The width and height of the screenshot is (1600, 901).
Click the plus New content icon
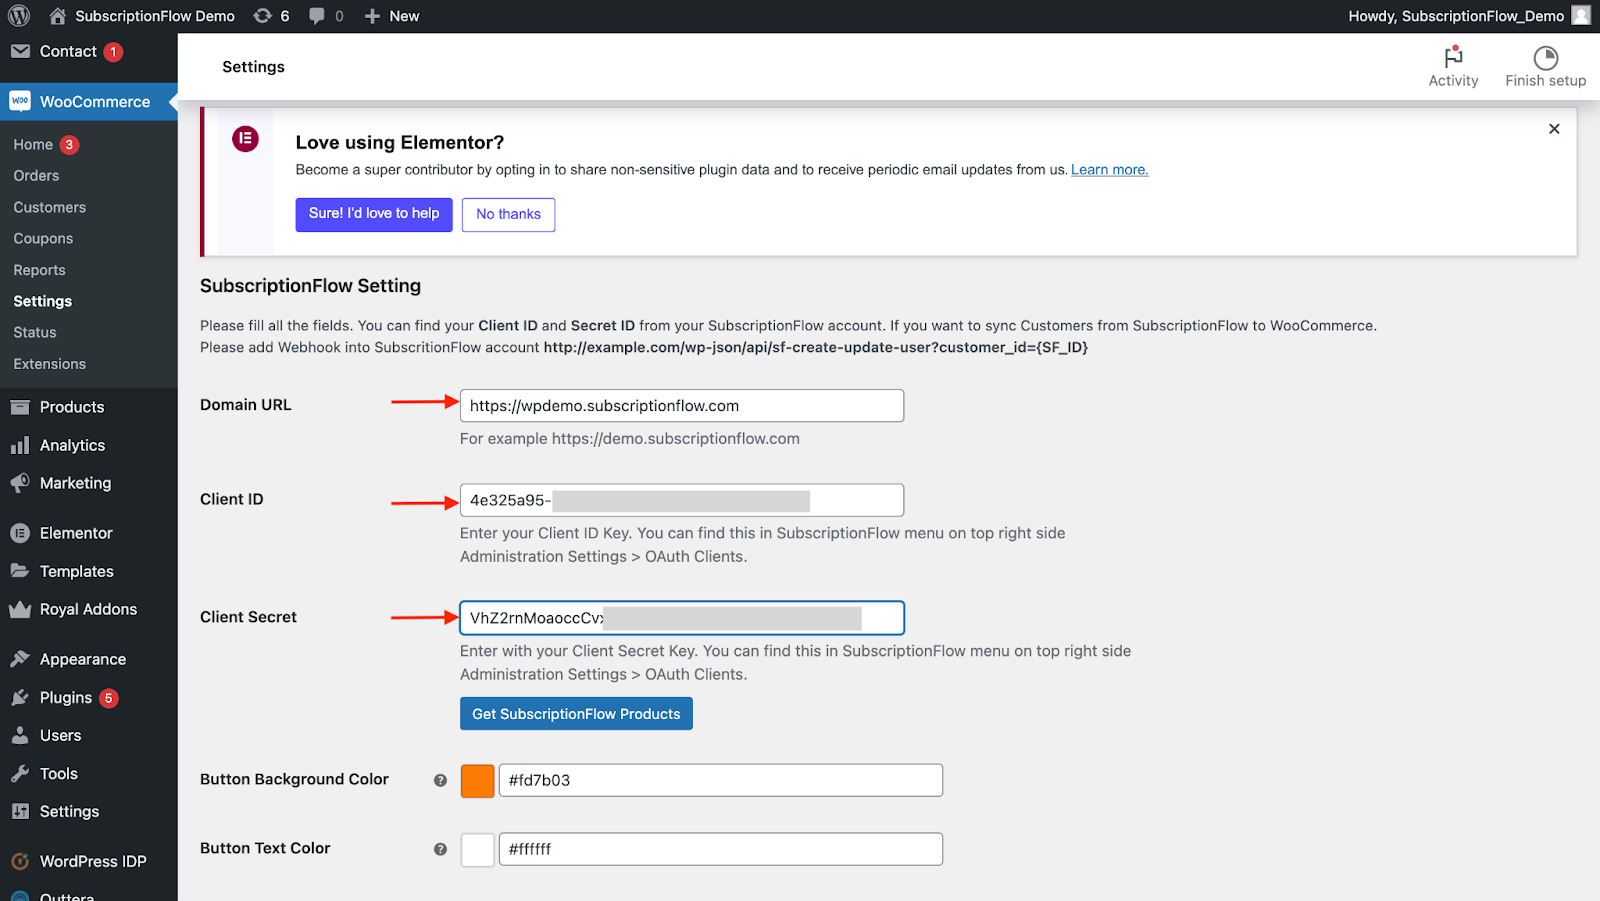tap(372, 16)
